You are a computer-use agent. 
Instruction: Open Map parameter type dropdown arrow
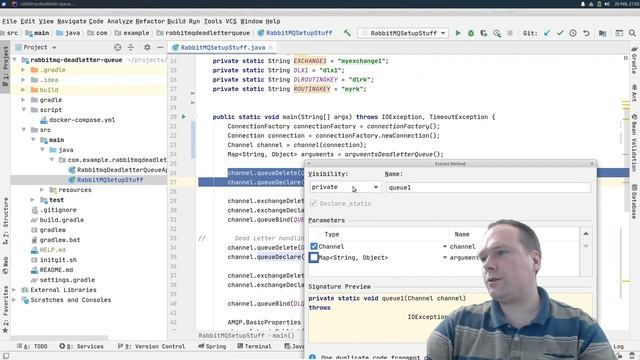444,258
